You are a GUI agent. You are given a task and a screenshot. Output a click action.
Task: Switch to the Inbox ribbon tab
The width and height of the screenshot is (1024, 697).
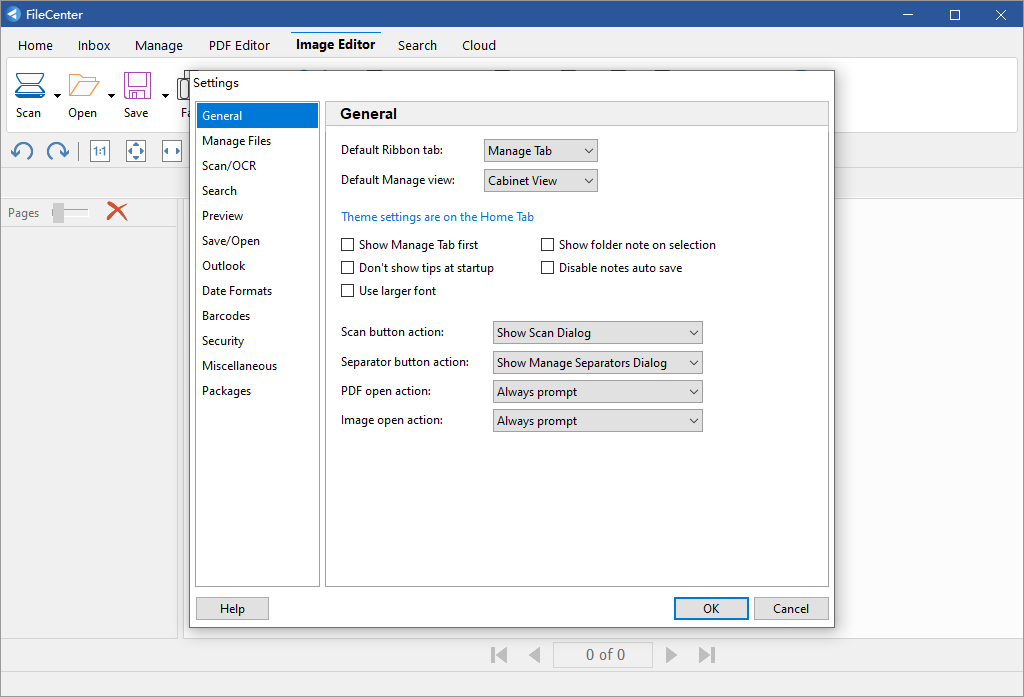click(94, 46)
